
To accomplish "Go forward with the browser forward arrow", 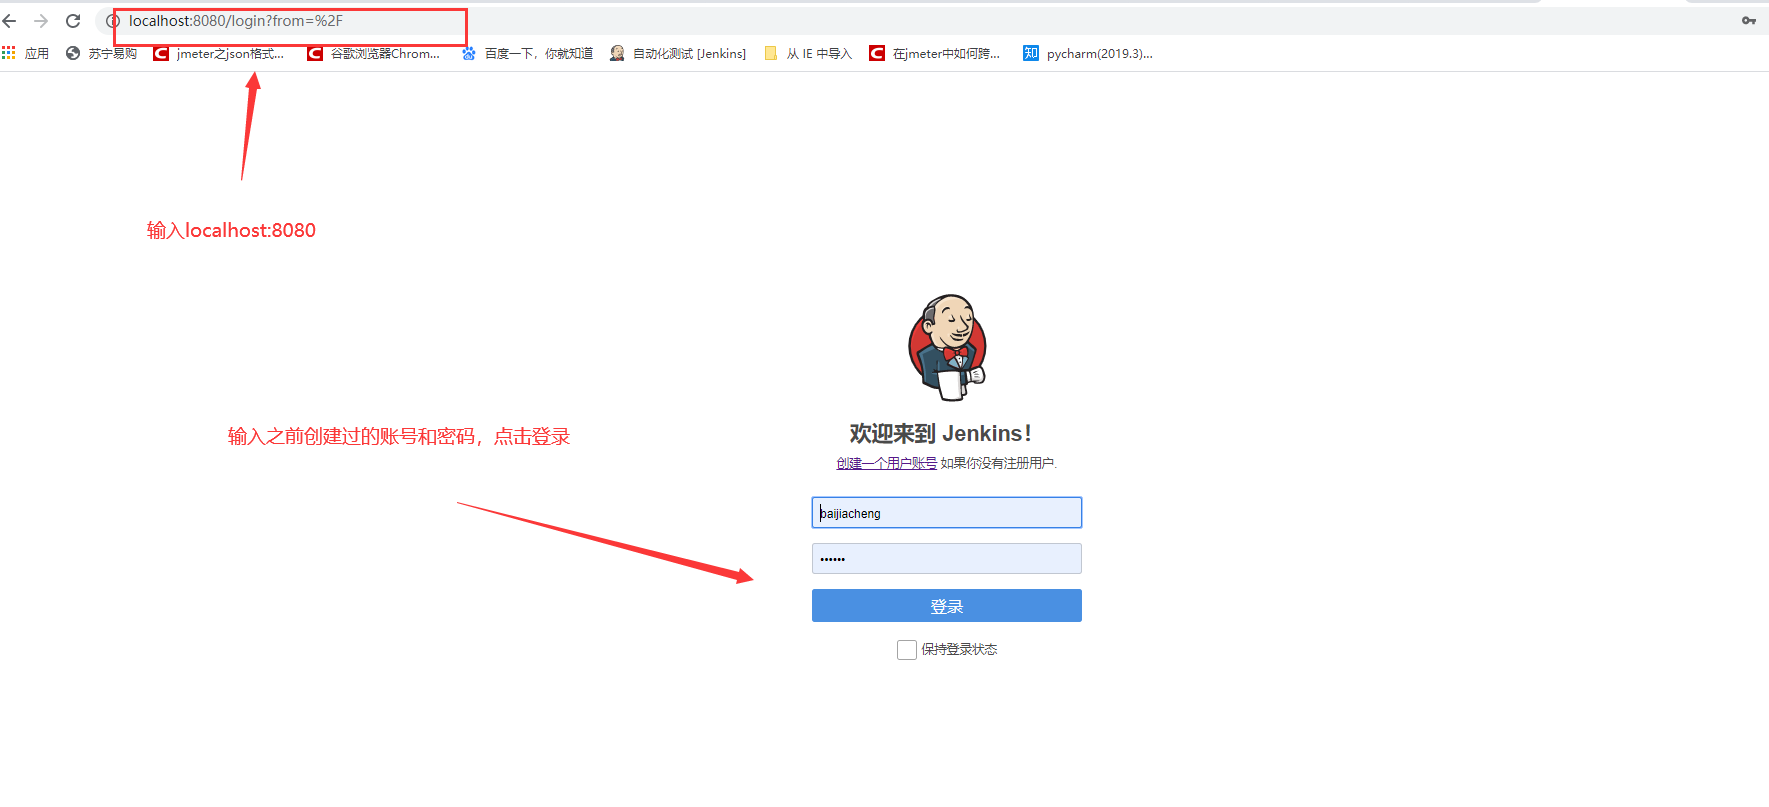I will pyautogui.click(x=41, y=21).
